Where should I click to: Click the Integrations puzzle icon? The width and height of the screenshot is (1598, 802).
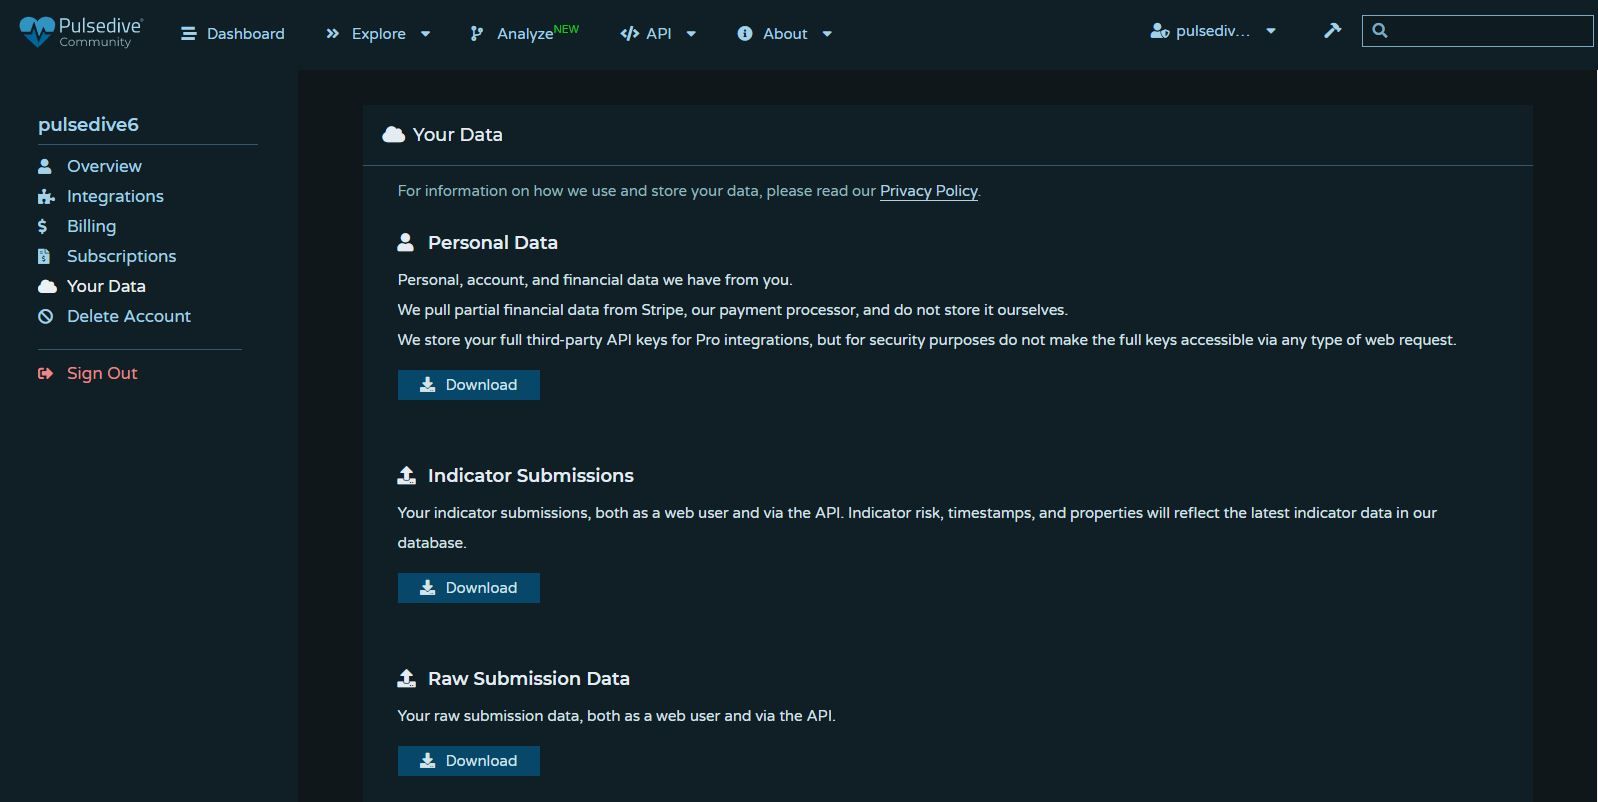click(46, 196)
